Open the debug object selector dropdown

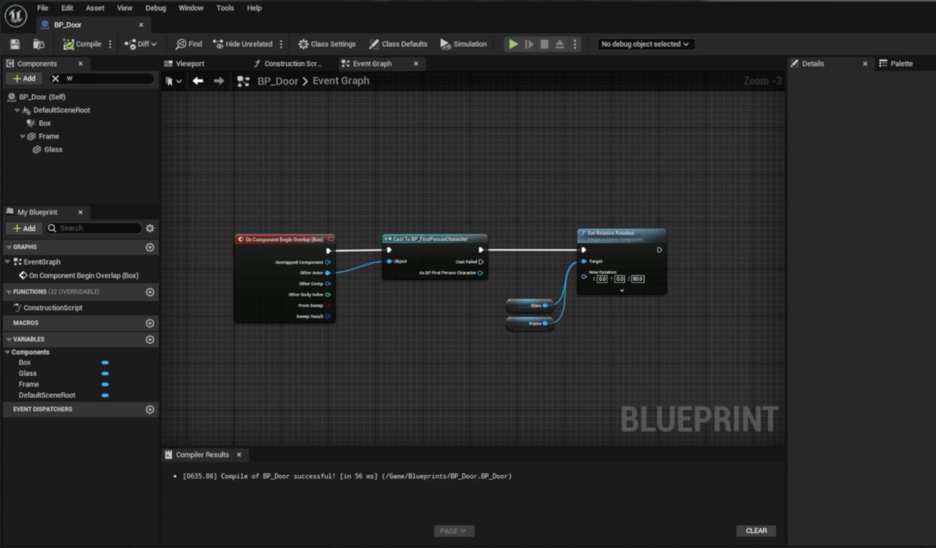[x=645, y=44]
